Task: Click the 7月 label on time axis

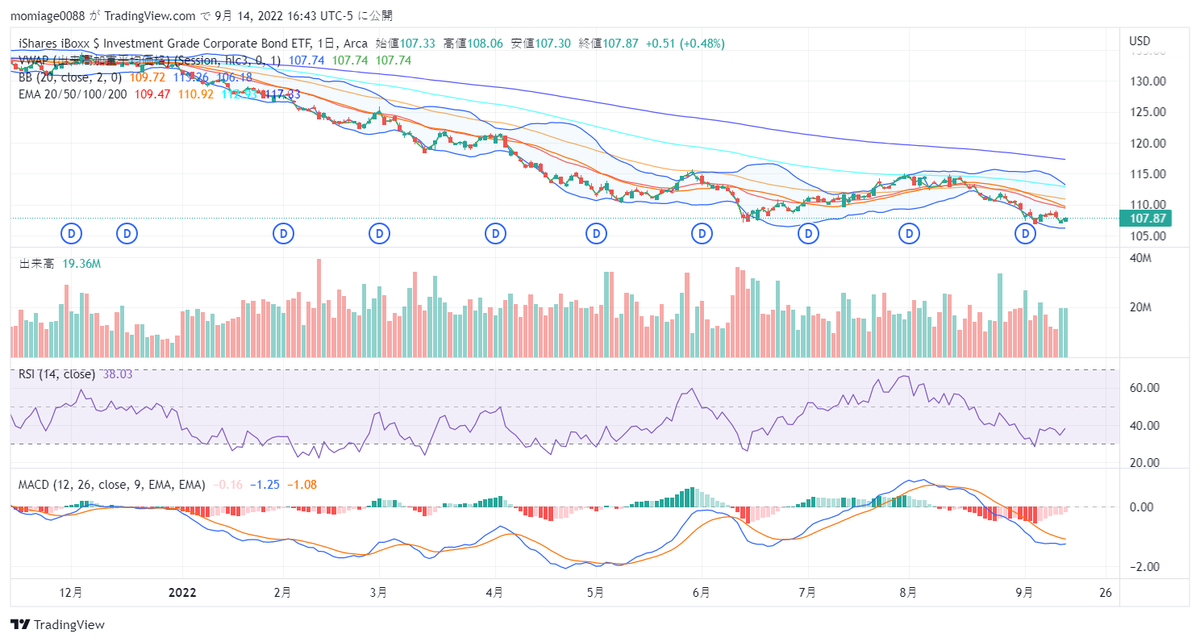Action: 807,593
